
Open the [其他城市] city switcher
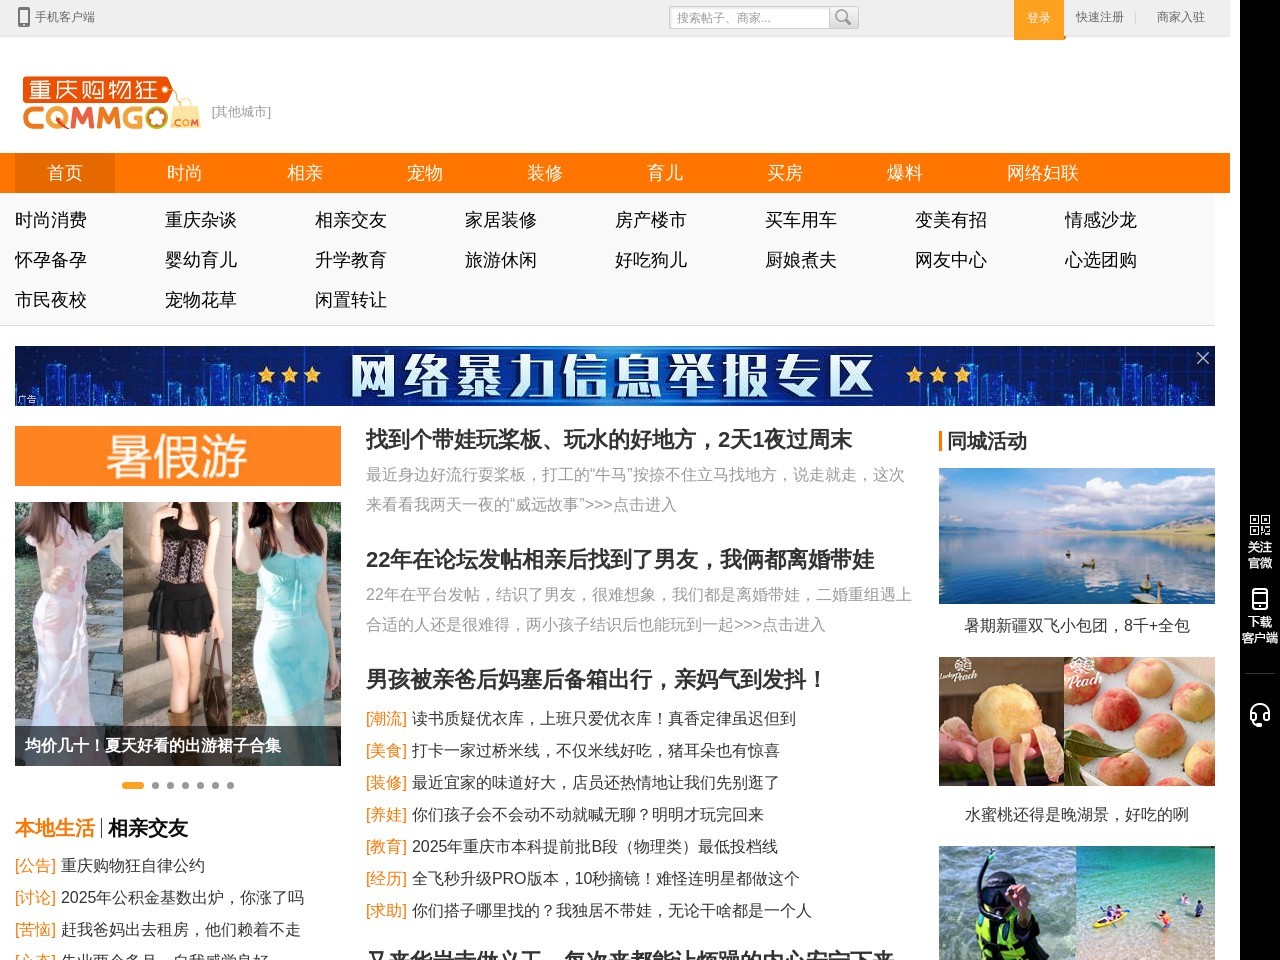(240, 112)
